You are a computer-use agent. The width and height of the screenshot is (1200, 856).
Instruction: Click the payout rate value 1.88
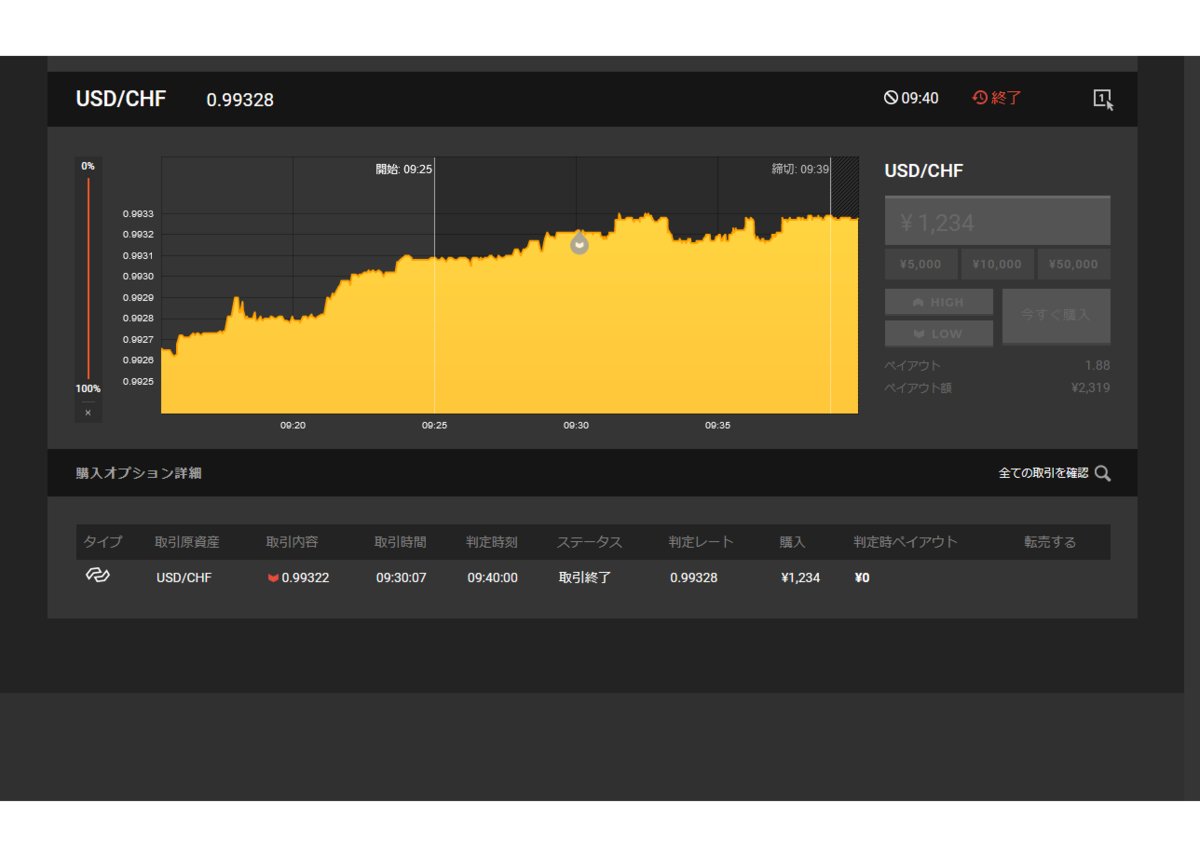pos(1097,365)
